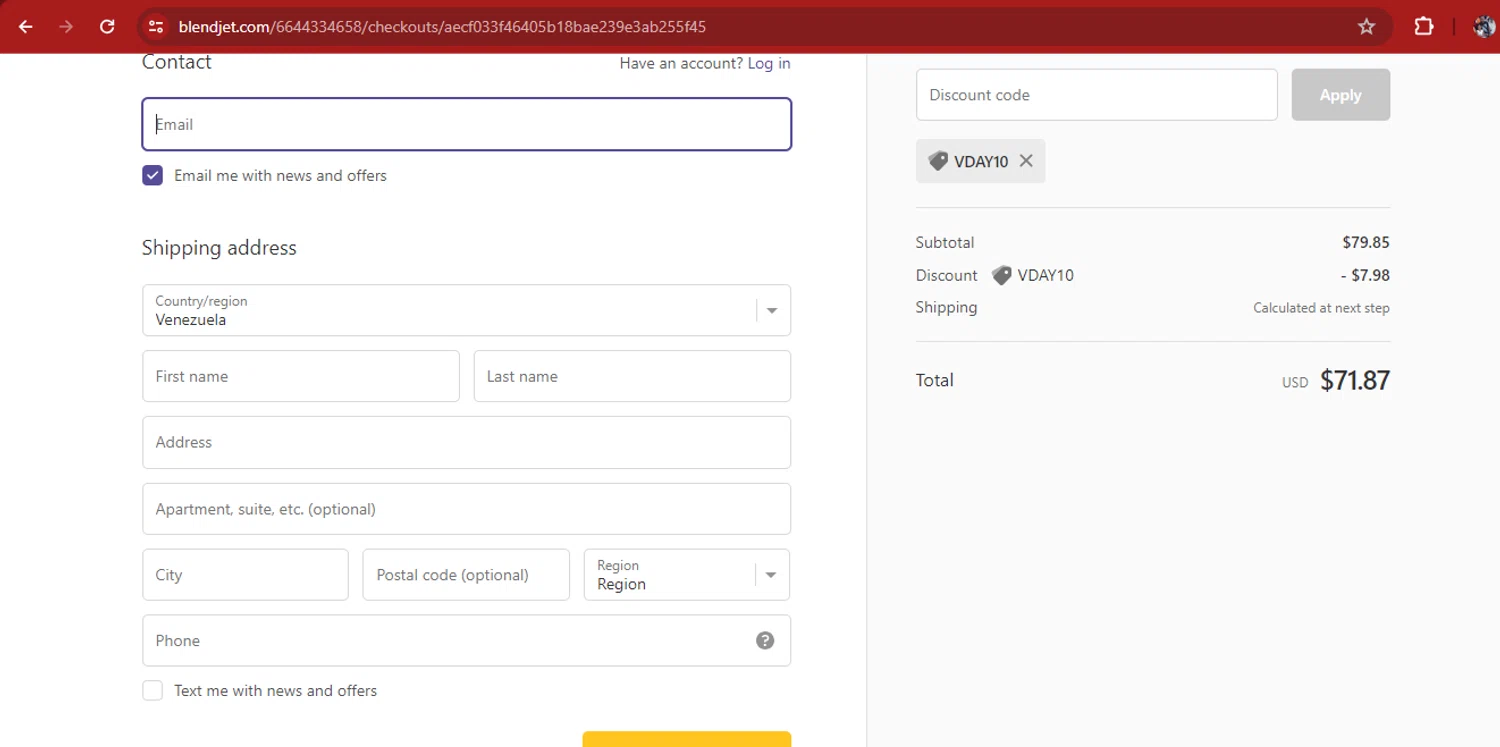This screenshot has width=1500, height=747.
Task: Open the Country/region dropdown
Action: coord(466,310)
